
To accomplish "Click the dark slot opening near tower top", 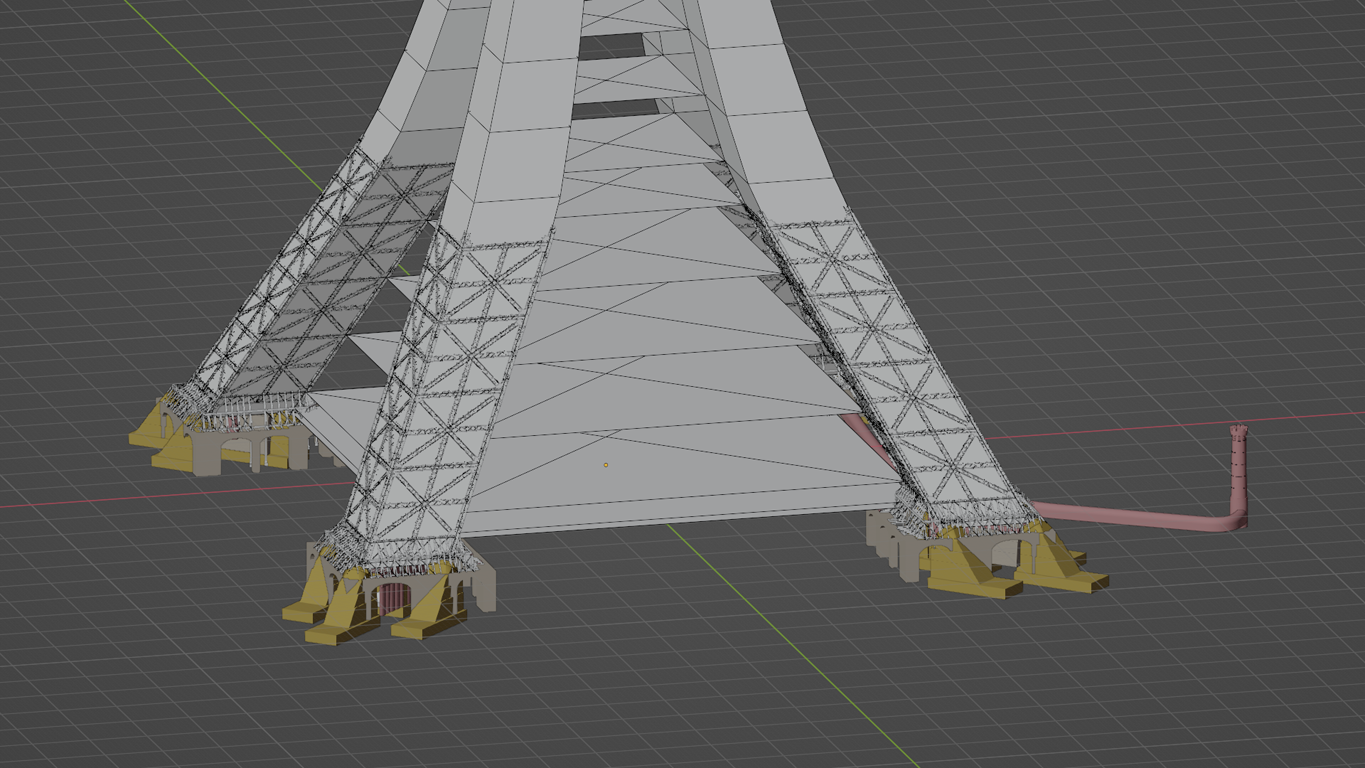I will coord(612,43).
